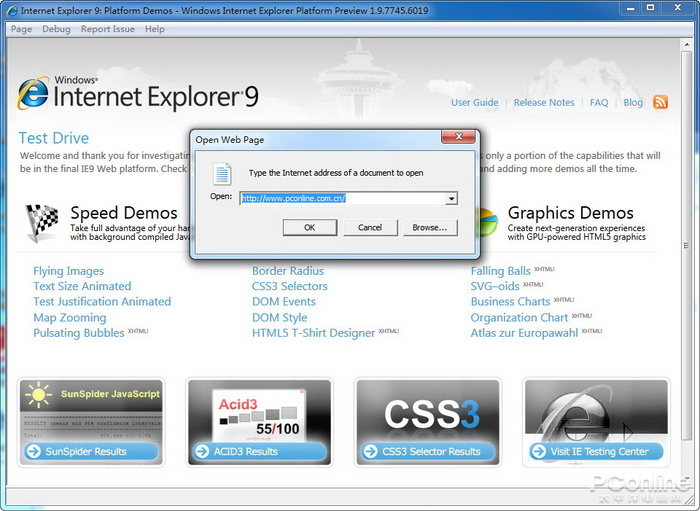Open the DOM Events demo
The height and width of the screenshot is (511, 700).
click(x=284, y=302)
